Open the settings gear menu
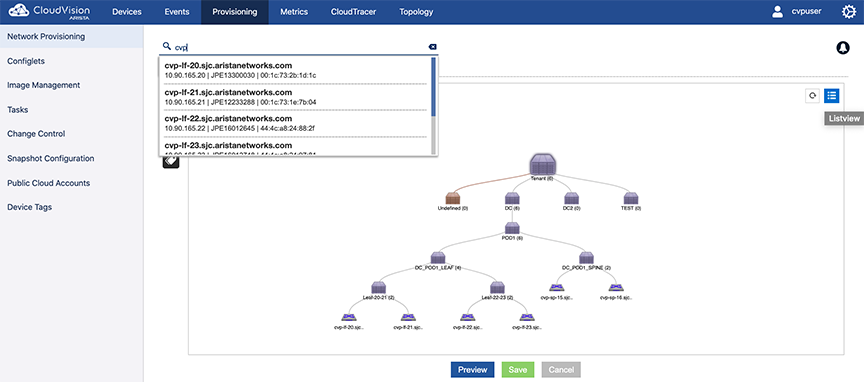Image resolution: width=864 pixels, height=382 pixels. pyautogui.click(x=849, y=12)
